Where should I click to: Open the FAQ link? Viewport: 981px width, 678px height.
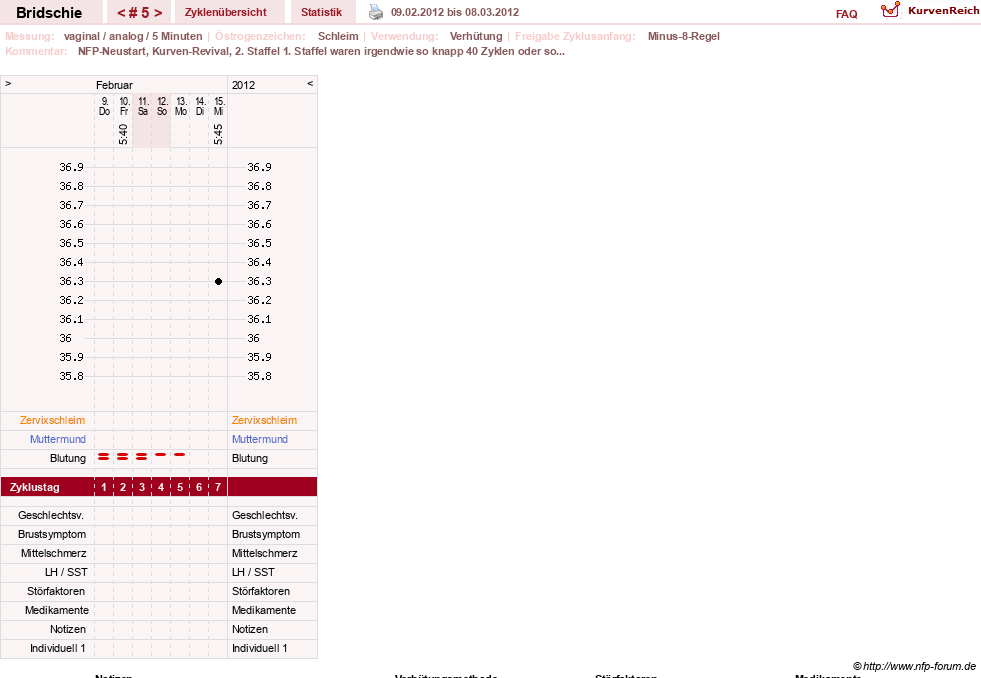[x=846, y=14]
